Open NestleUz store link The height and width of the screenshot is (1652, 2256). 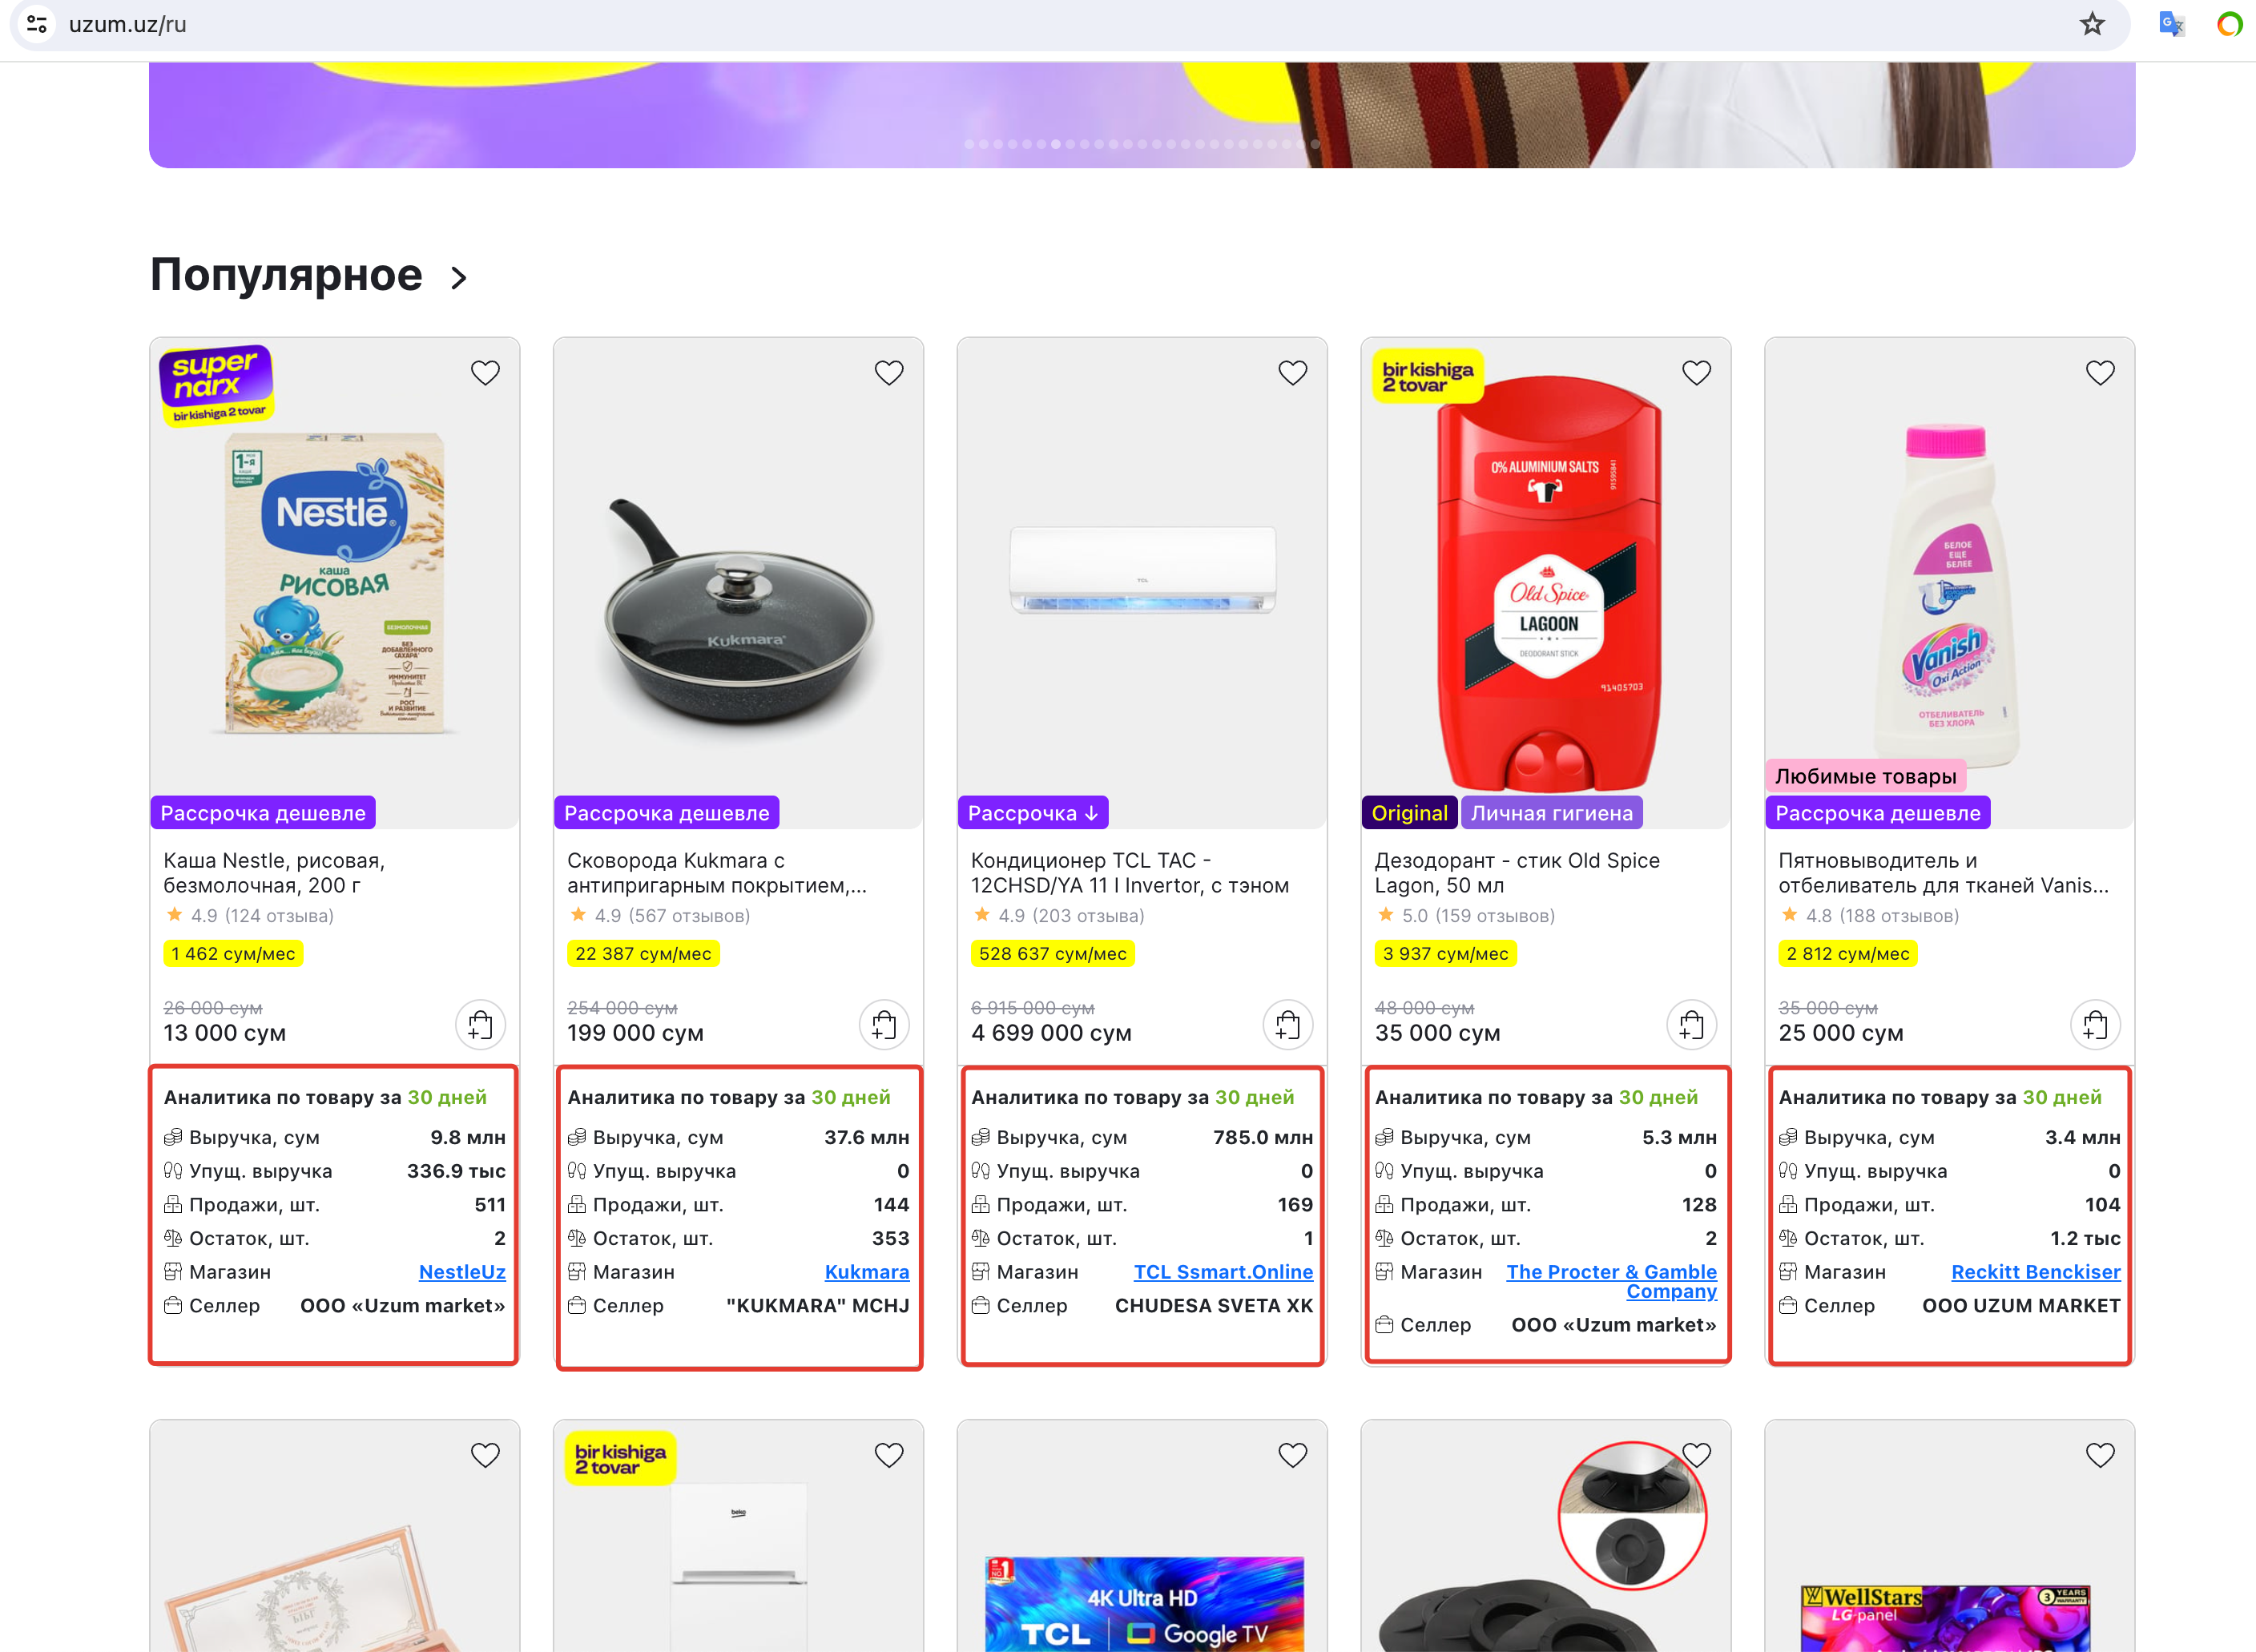click(462, 1272)
